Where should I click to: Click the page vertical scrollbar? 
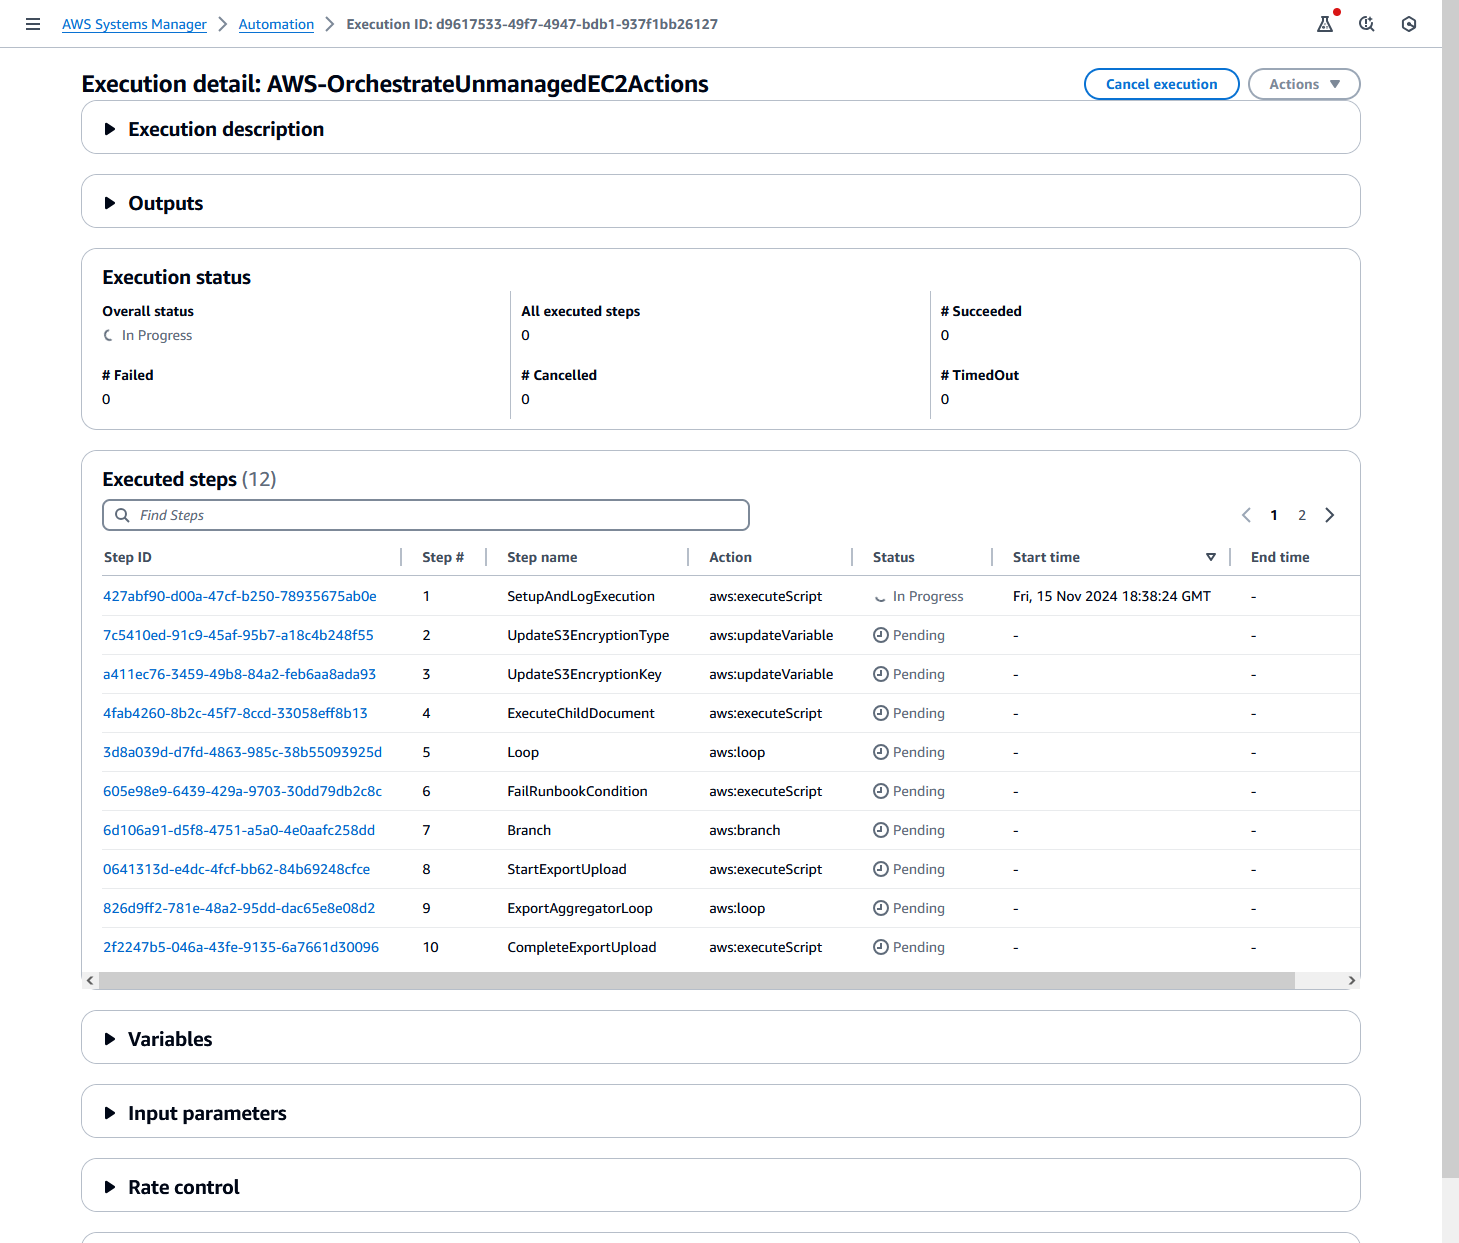tap(1450, 588)
